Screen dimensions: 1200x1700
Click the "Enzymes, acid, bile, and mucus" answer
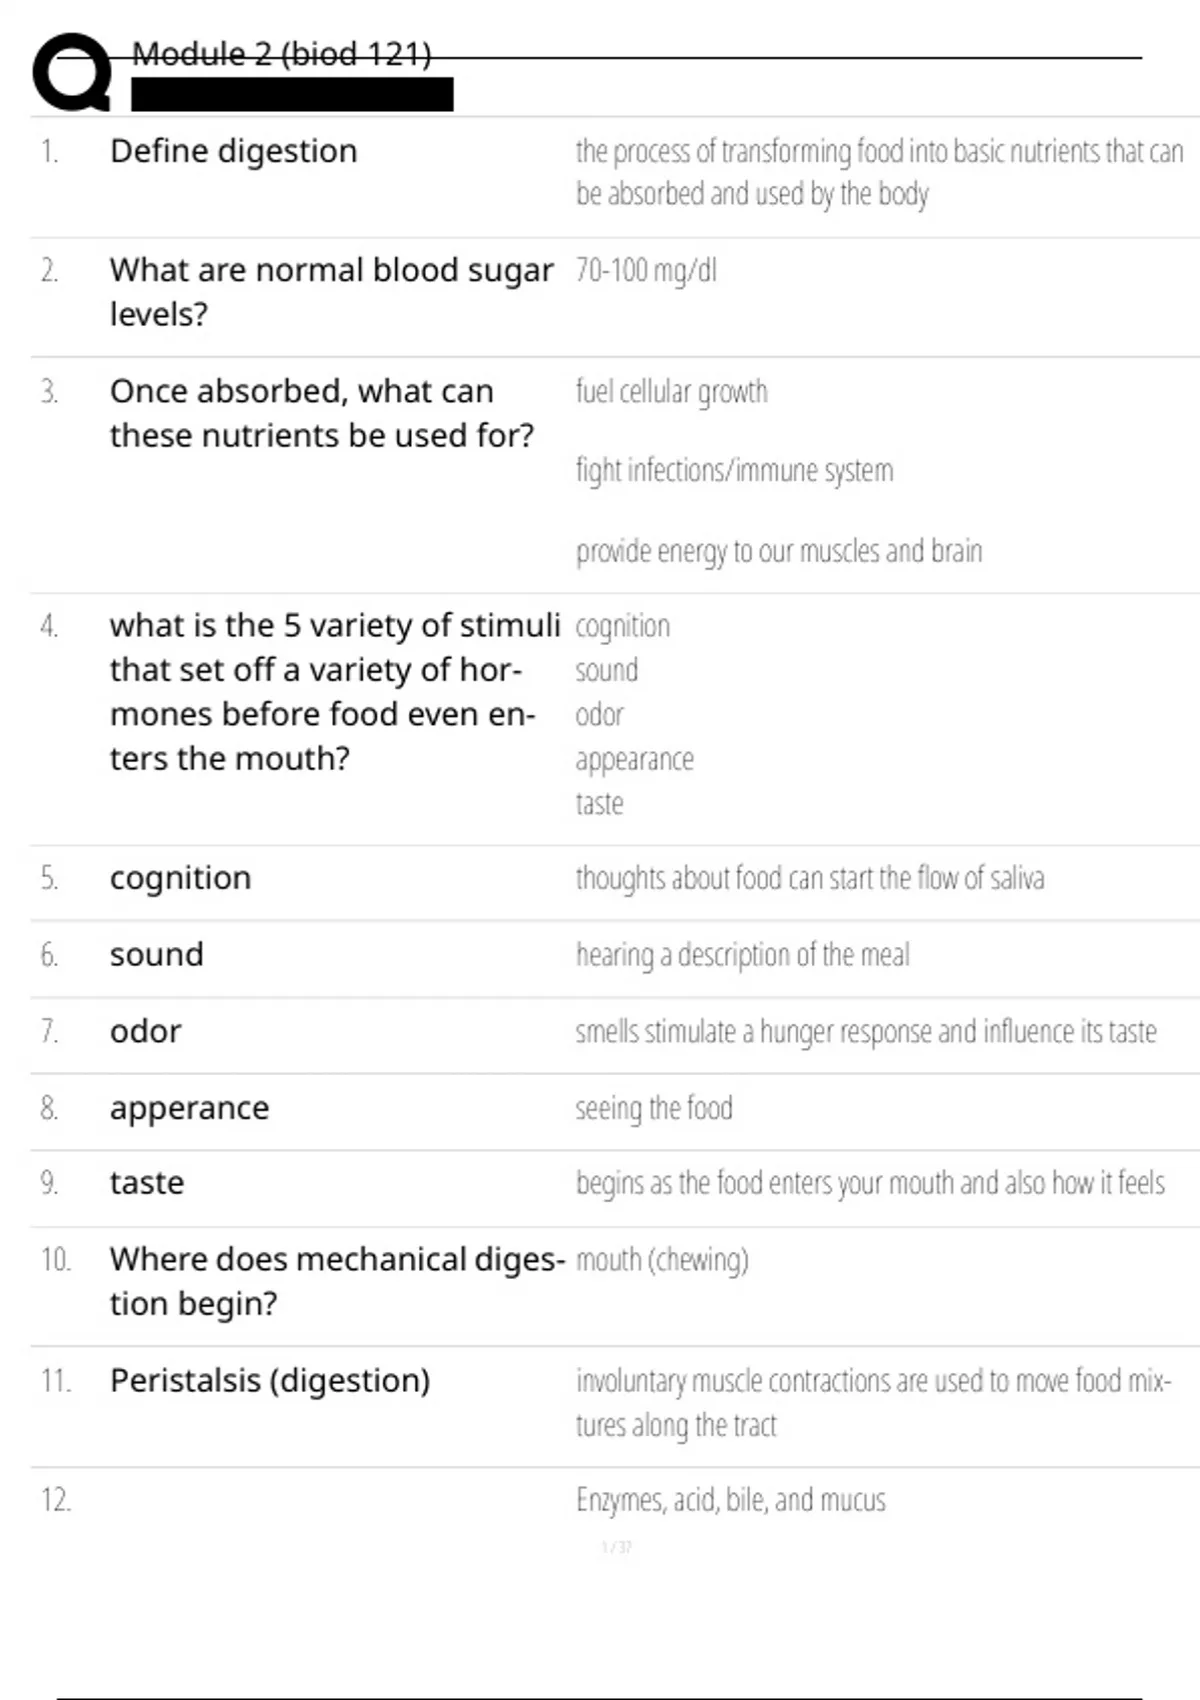point(730,1500)
